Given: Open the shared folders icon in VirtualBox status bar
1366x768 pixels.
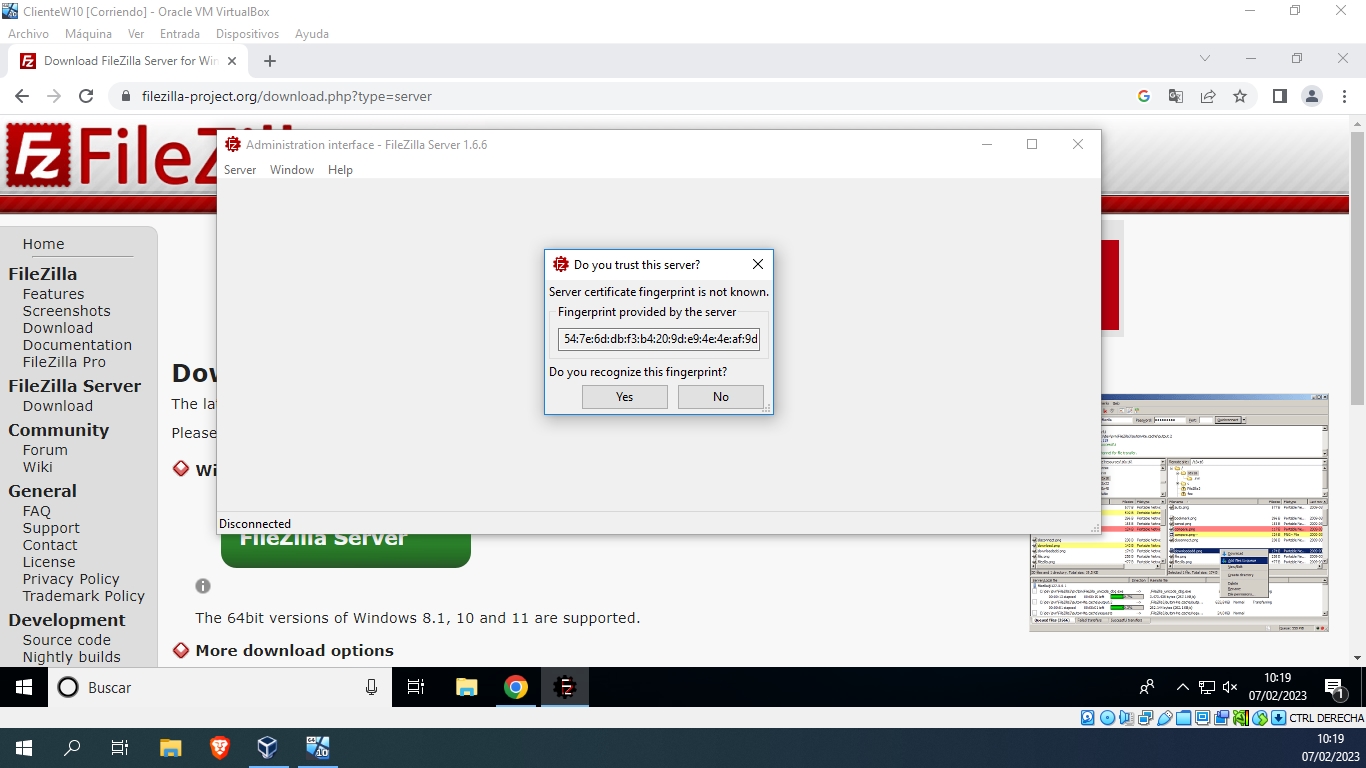Looking at the screenshot, I should coord(1184,718).
